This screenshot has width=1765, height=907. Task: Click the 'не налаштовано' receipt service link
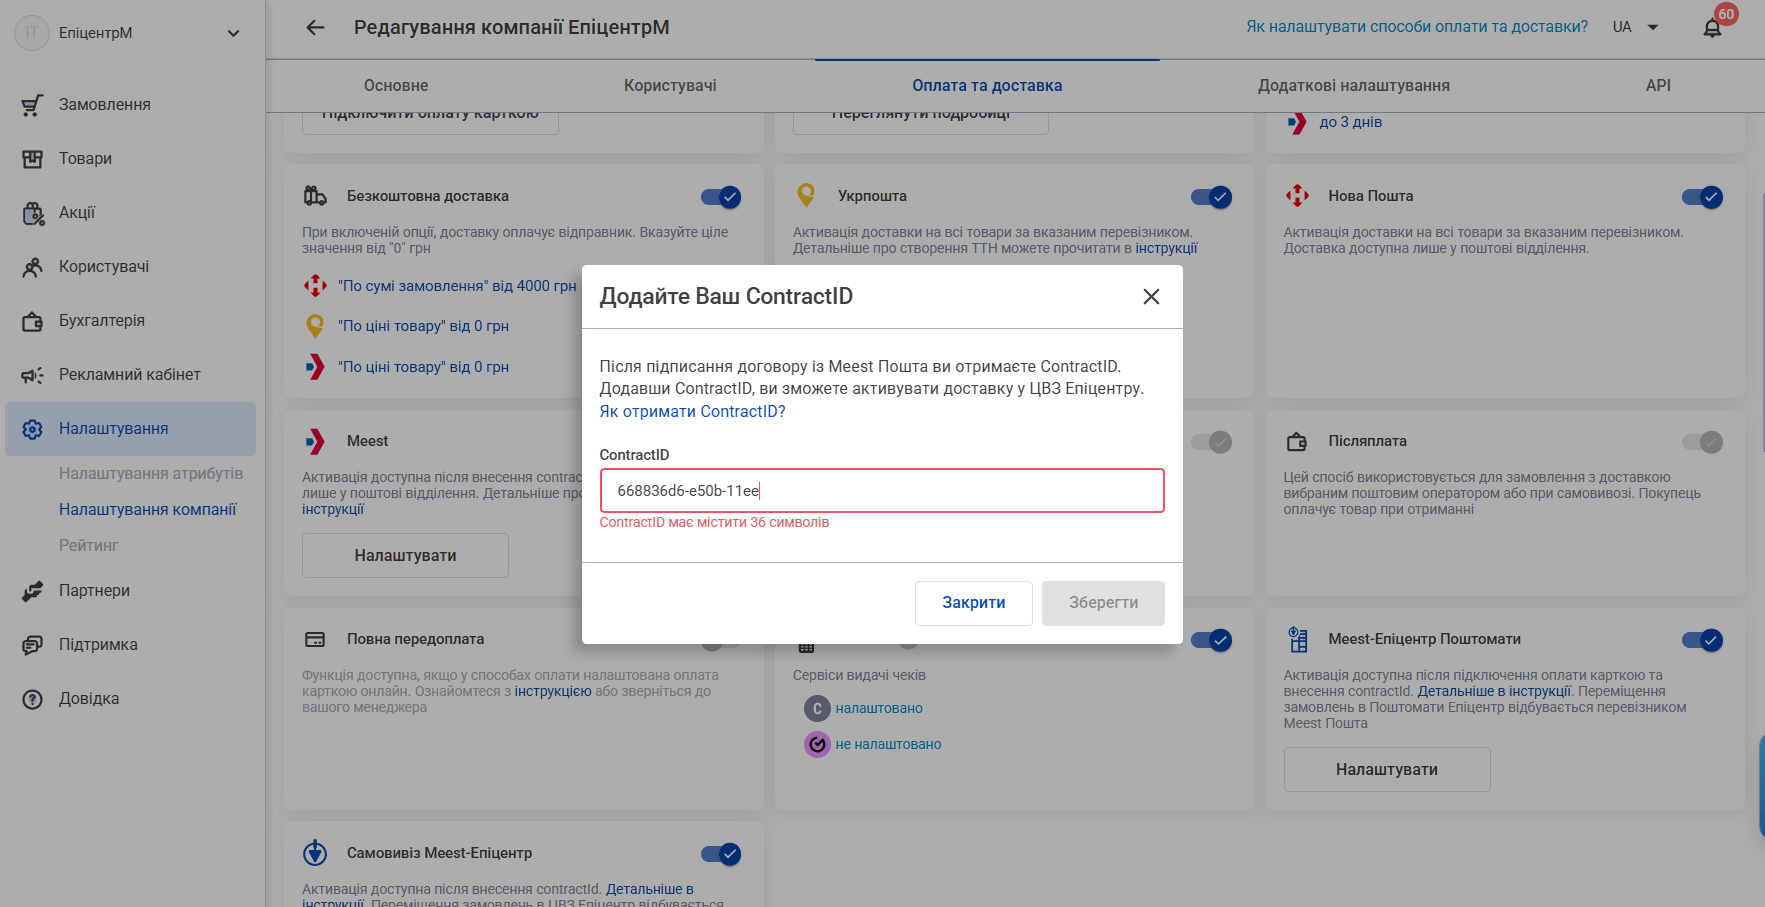[x=888, y=744]
